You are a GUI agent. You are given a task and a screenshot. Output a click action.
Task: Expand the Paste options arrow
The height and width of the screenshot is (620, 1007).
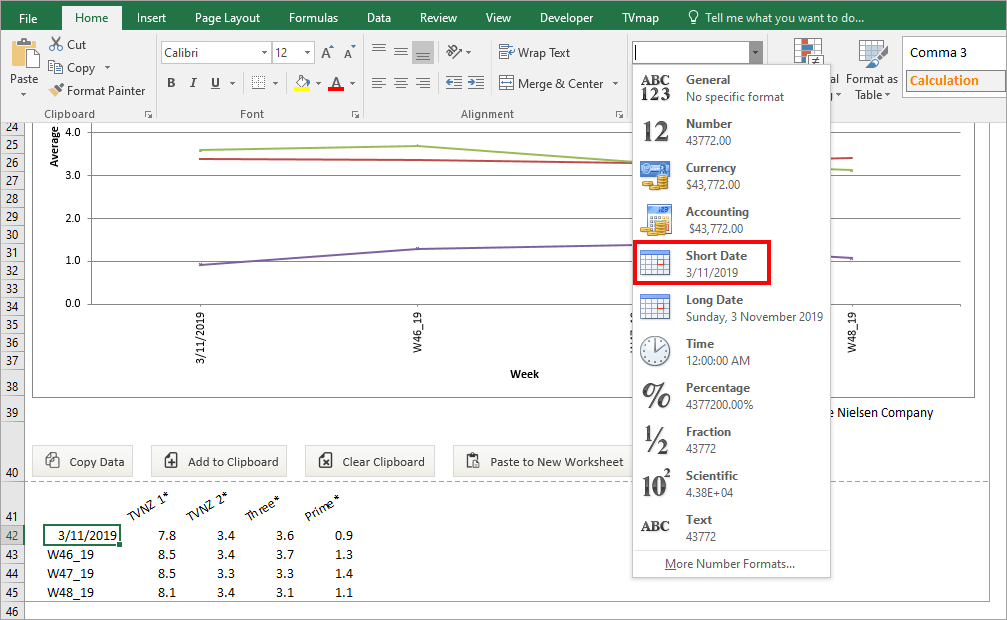[24, 94]
